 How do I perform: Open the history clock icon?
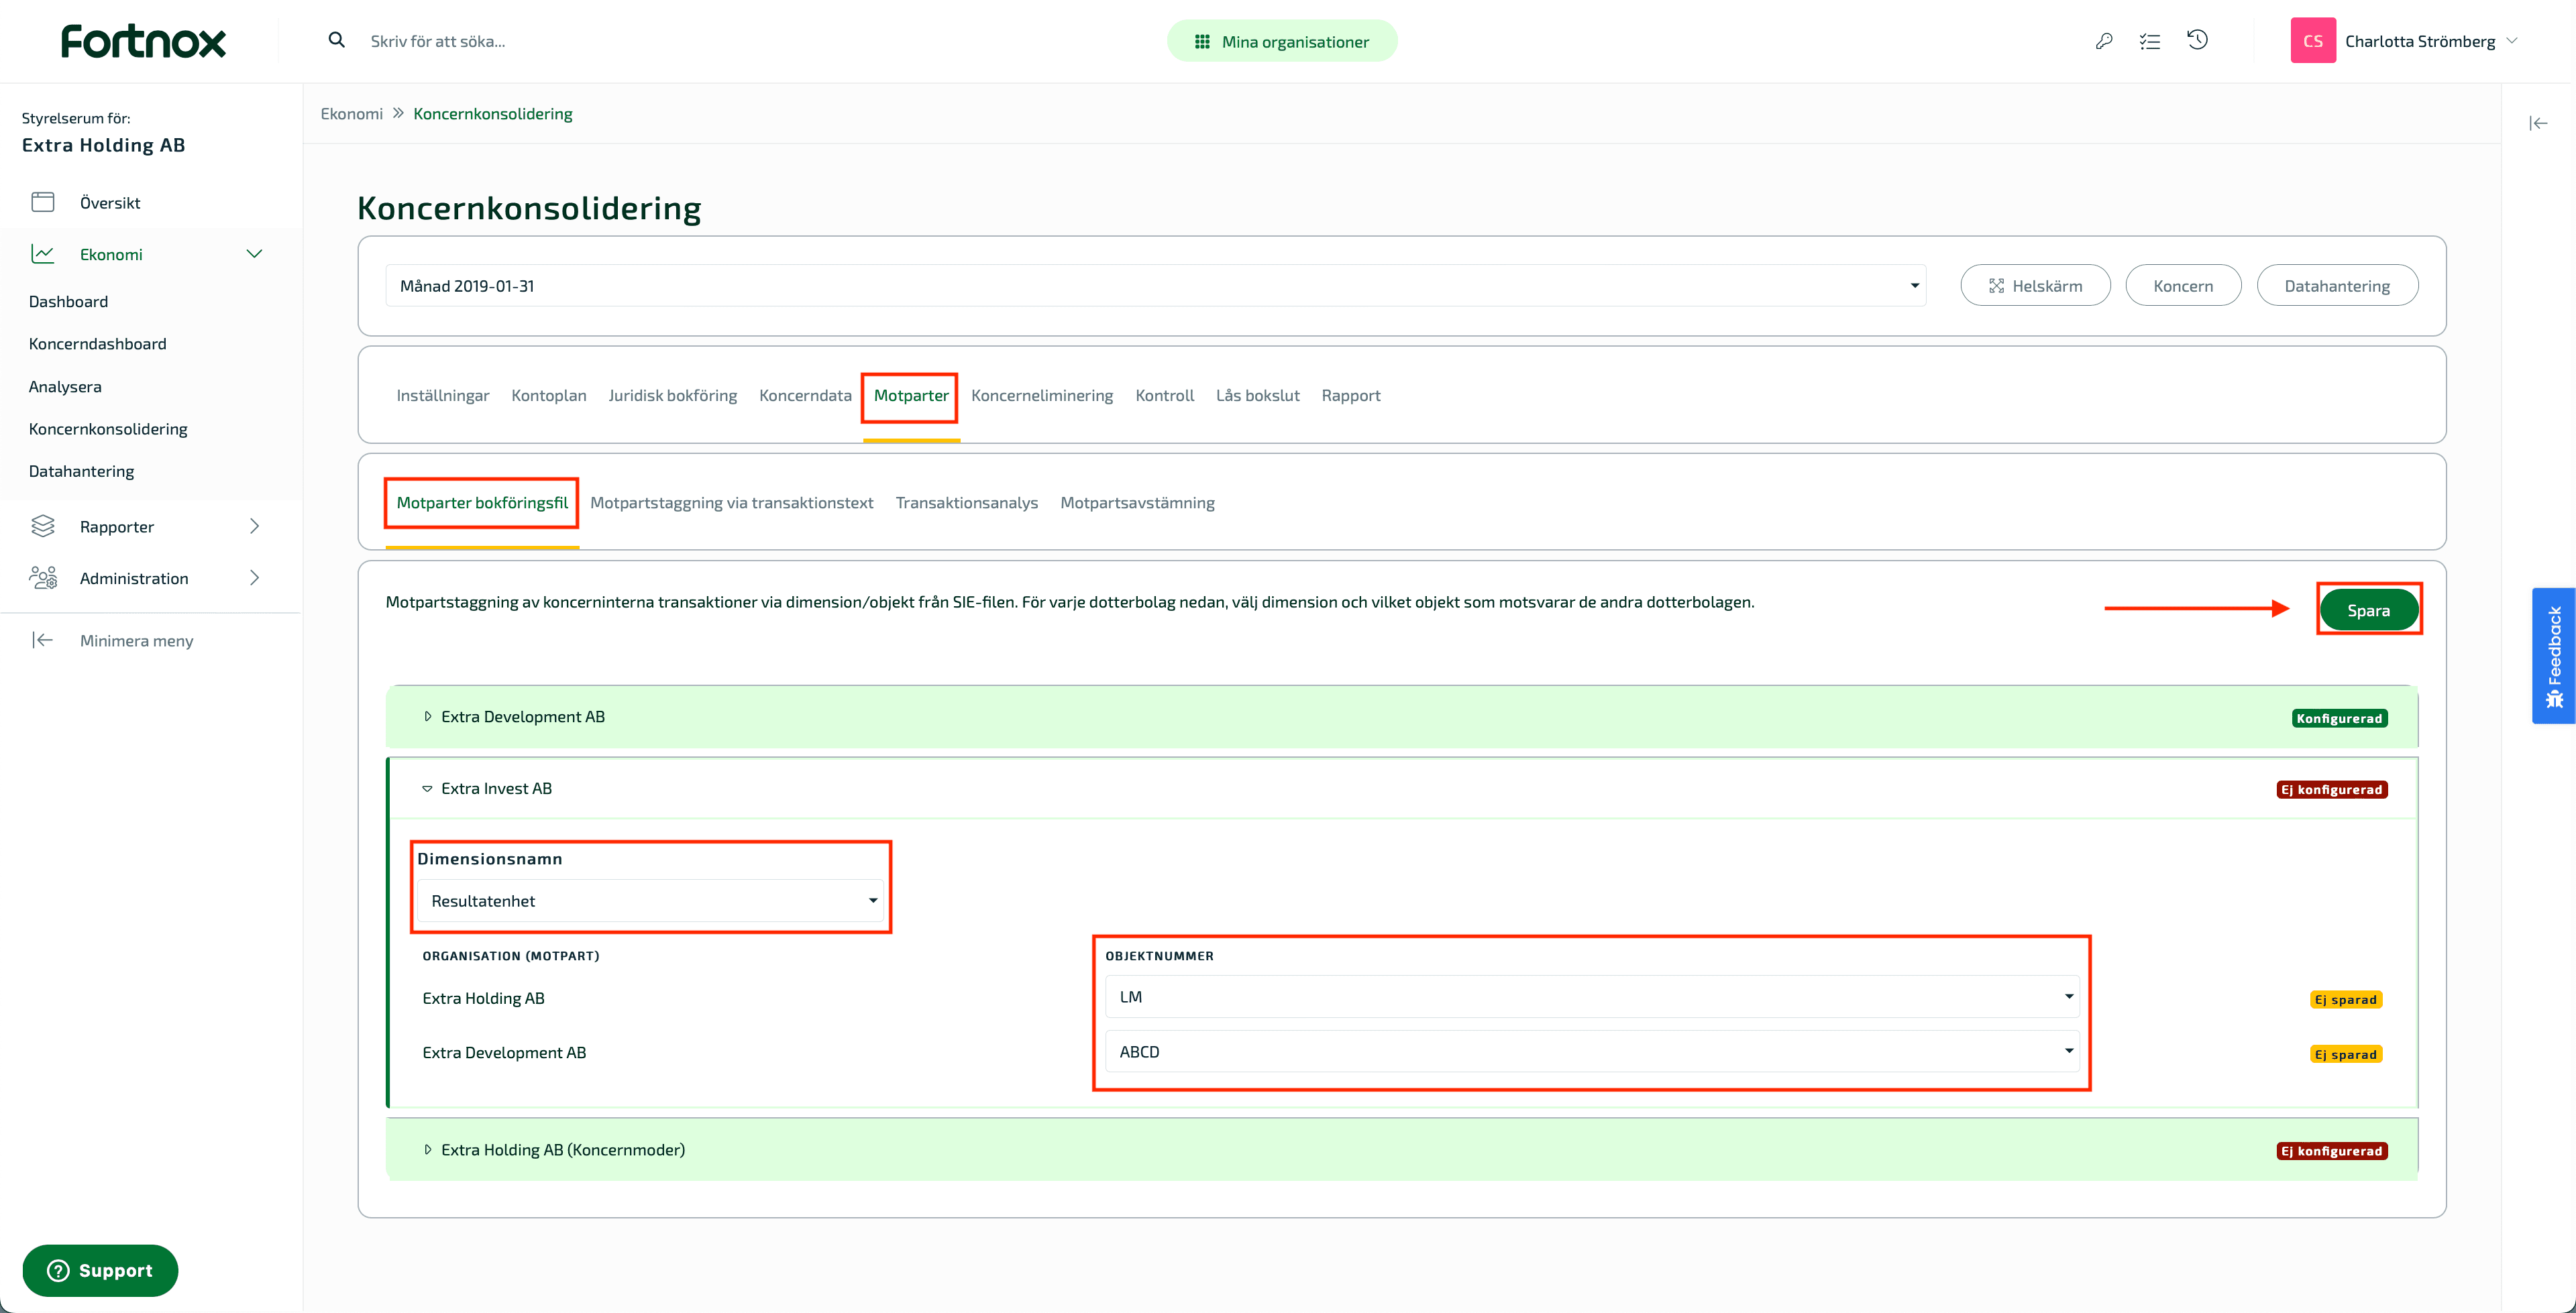tap(2197, 40)
